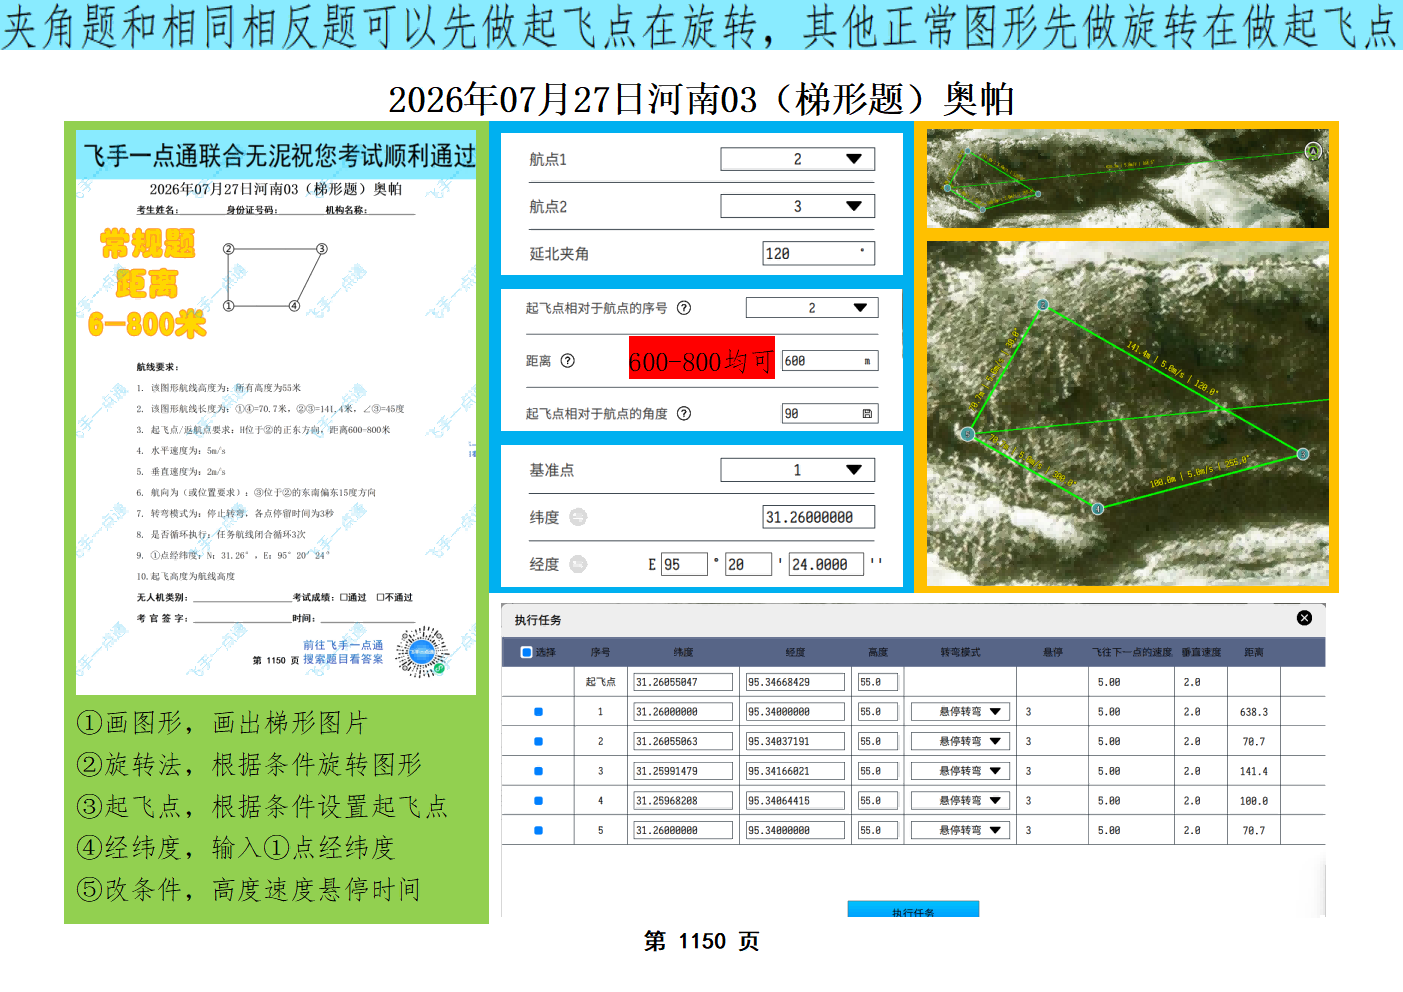Click the help icon next to 距离
This screenshot has height=992, width=1403.
click(x=568, y=361)
